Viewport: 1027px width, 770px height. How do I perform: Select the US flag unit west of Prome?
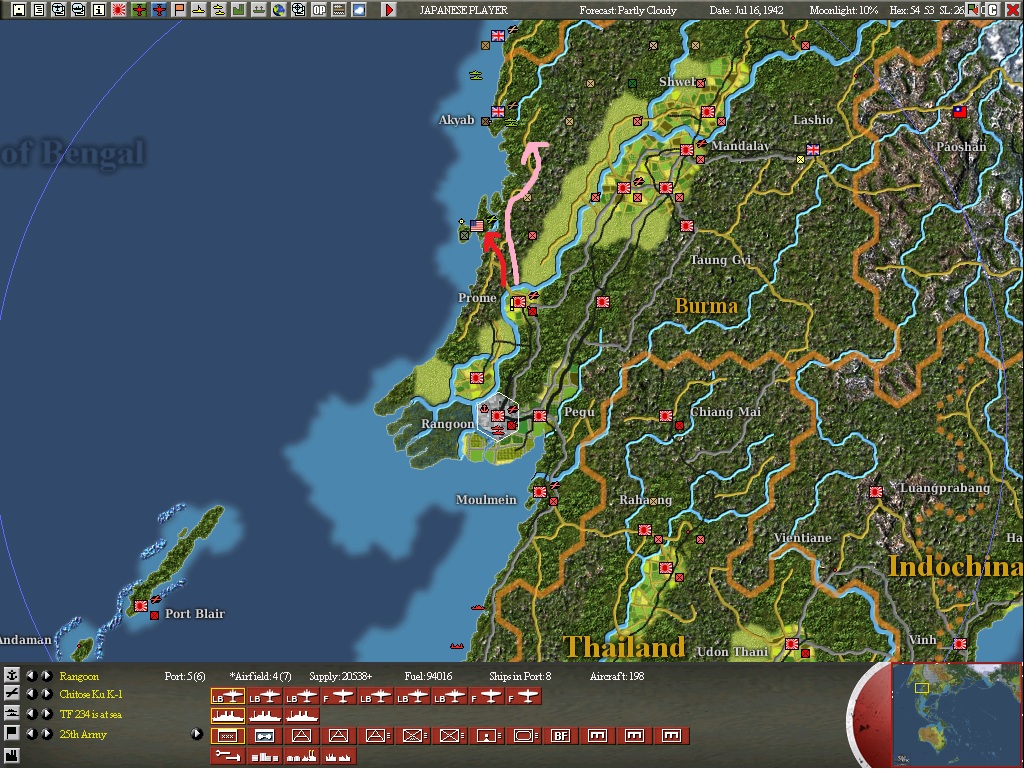pos(477,226)
